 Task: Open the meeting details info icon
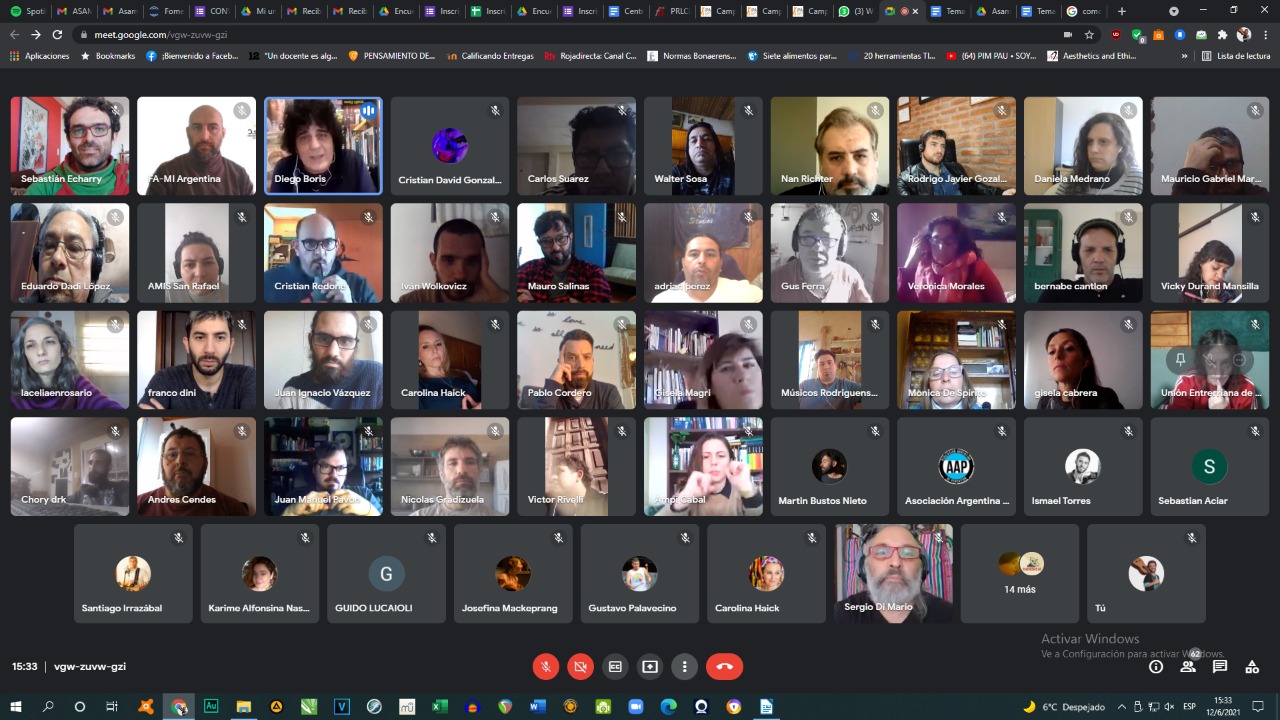(1156, 667)
